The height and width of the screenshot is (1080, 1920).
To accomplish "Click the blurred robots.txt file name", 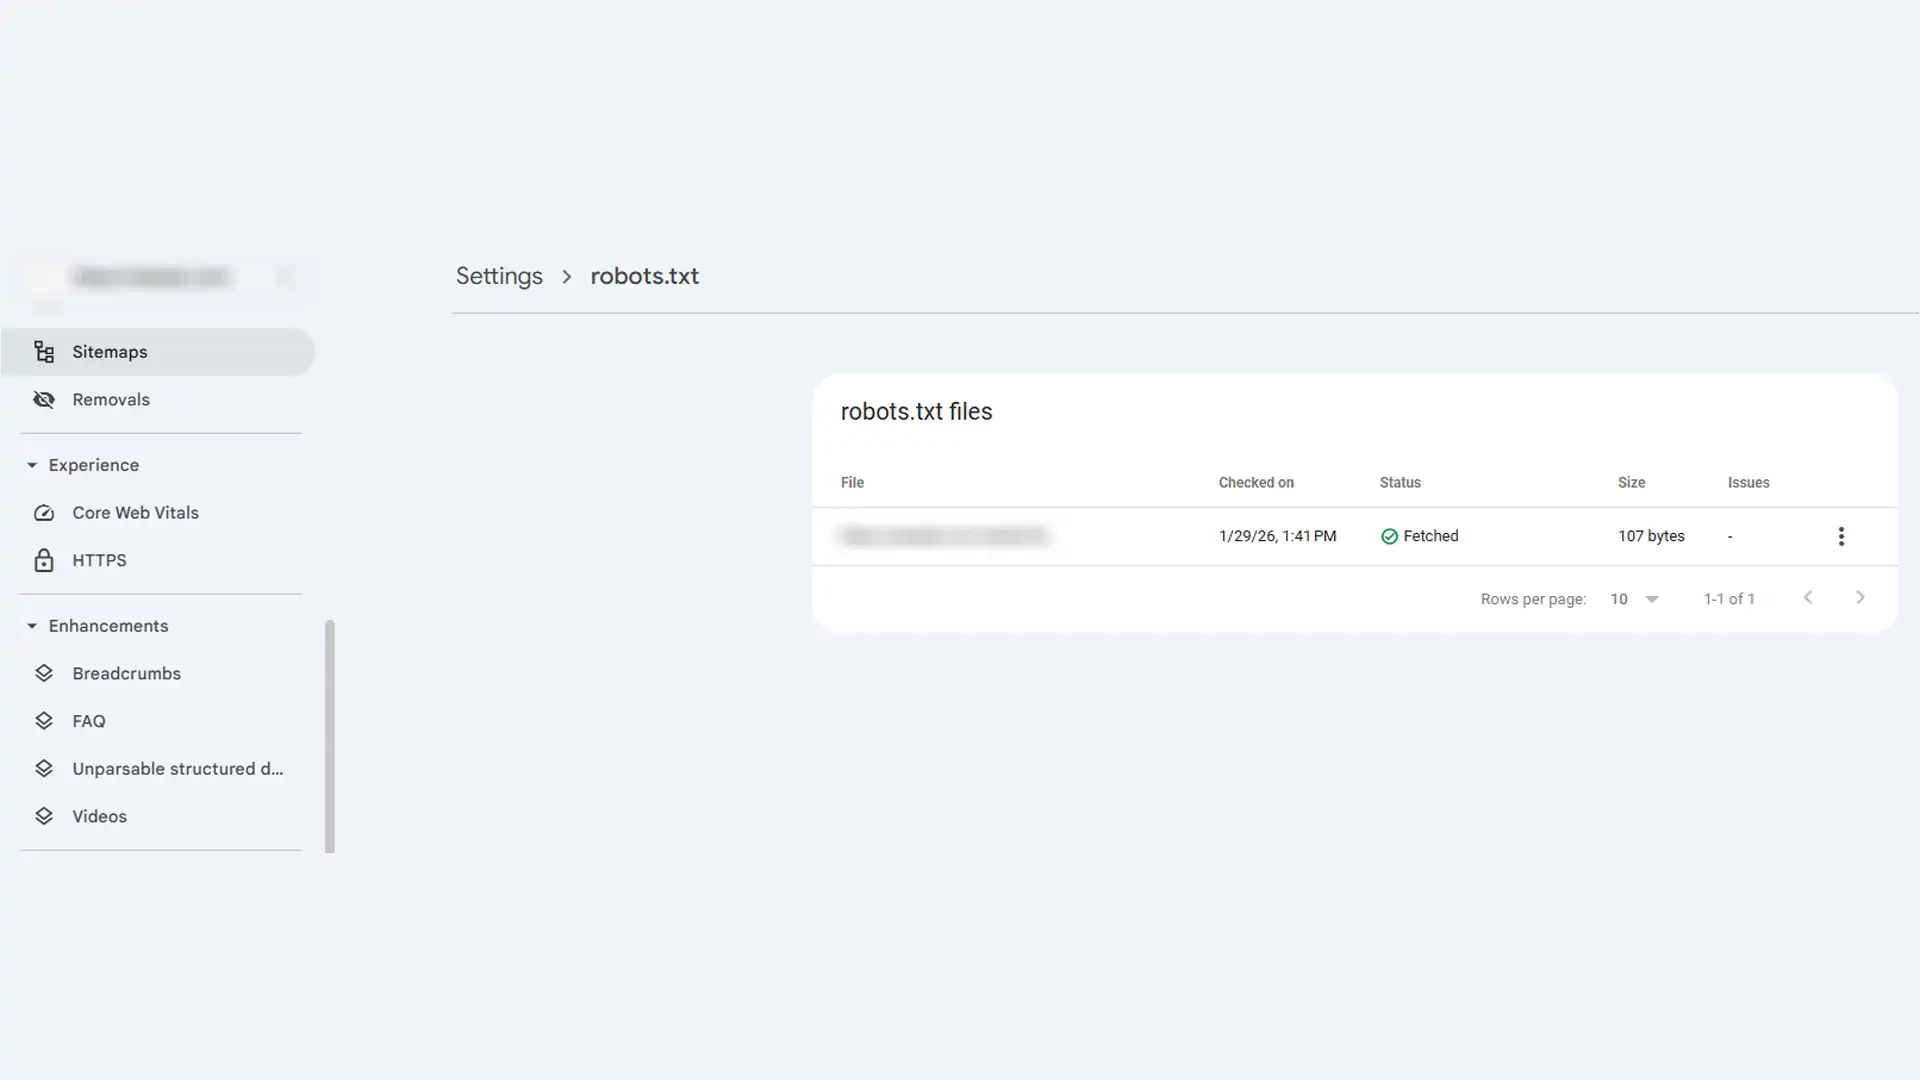I will pyautogui.click(x=944, y=536).
